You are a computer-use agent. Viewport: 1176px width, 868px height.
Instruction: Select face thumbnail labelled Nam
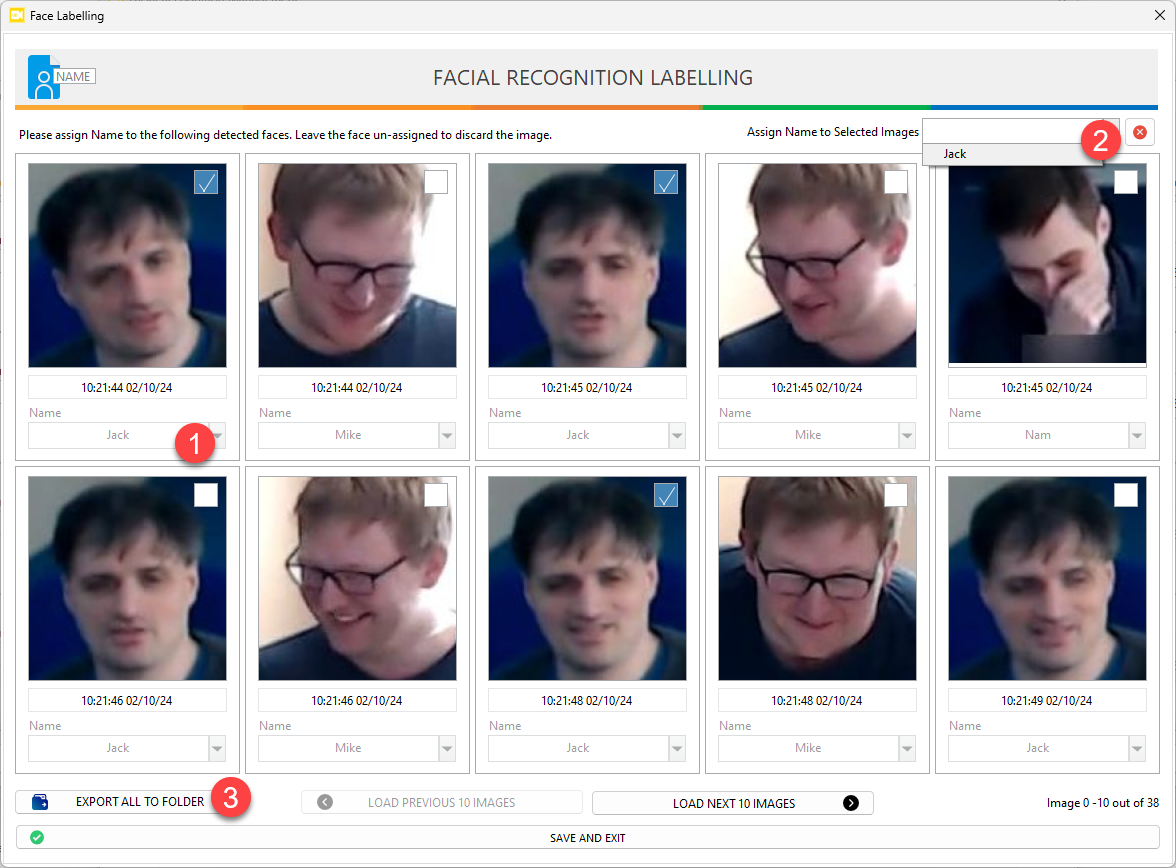point(1047,264)
